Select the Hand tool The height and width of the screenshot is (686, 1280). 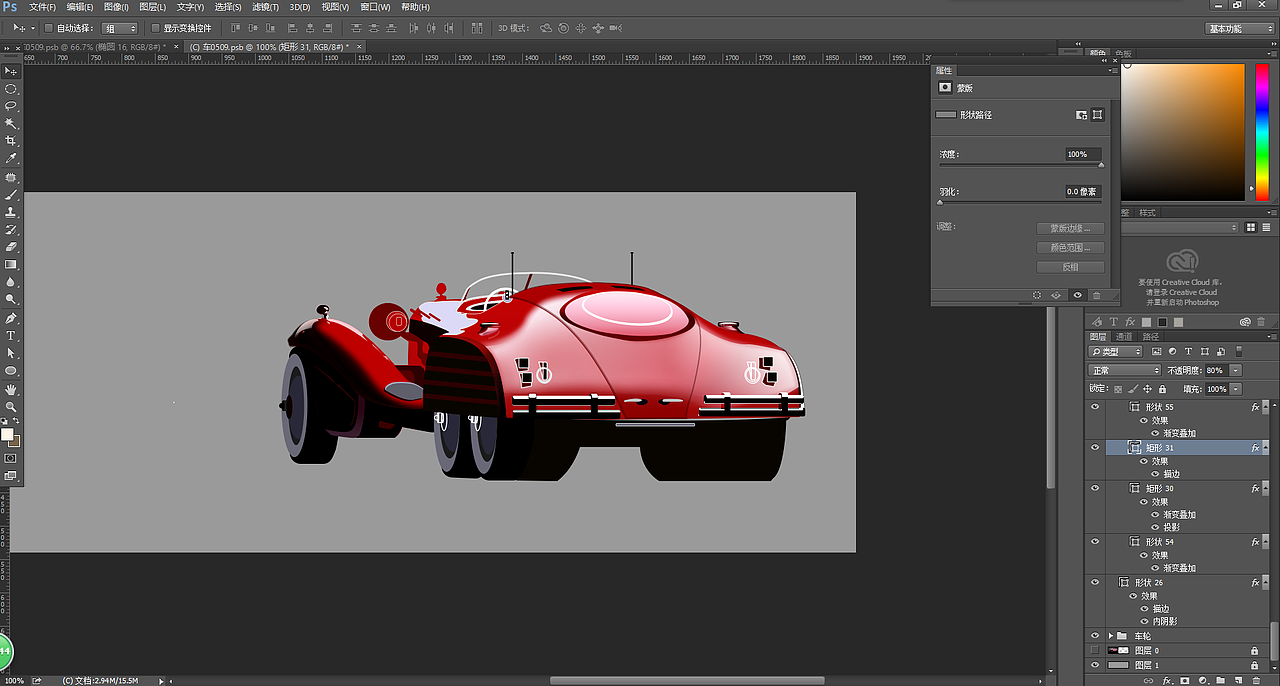tap(11, 389)
